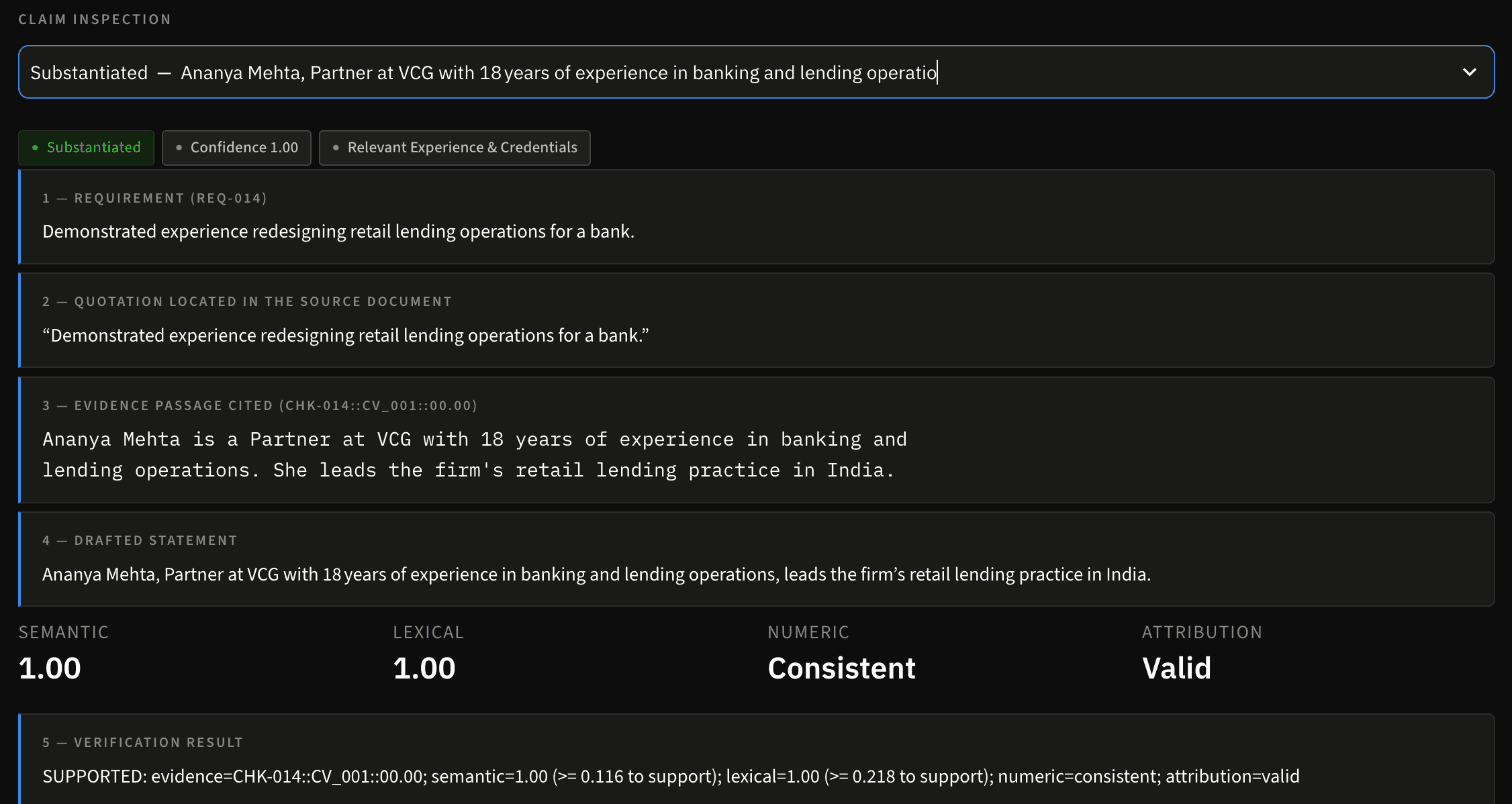This screenshot has width=1512, height=804.
Task: Click the green dot on Substantiated badge
Action: pyautogui.click(x=35, y=147)
